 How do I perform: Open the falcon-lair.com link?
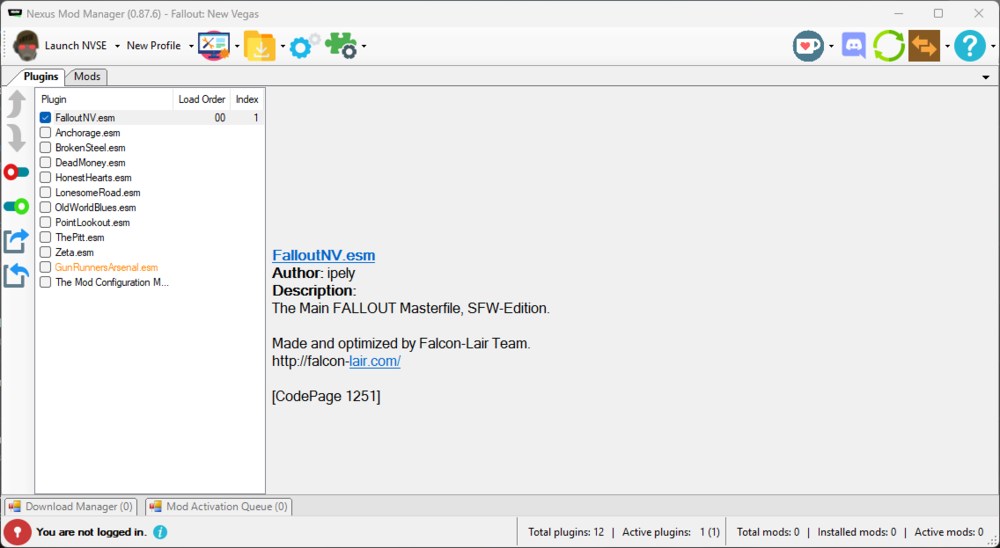click(x=375, y=361)
